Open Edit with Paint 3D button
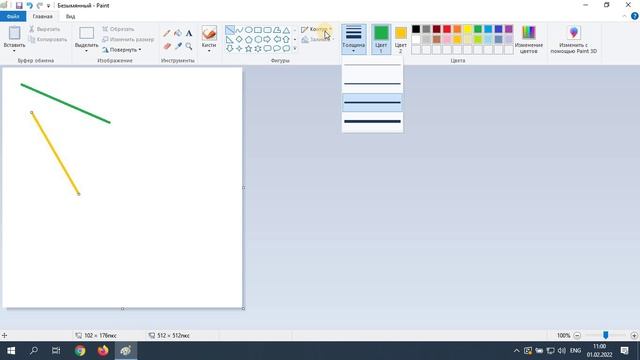The height and width of the screenshot is (360, 640). point(573,39)
